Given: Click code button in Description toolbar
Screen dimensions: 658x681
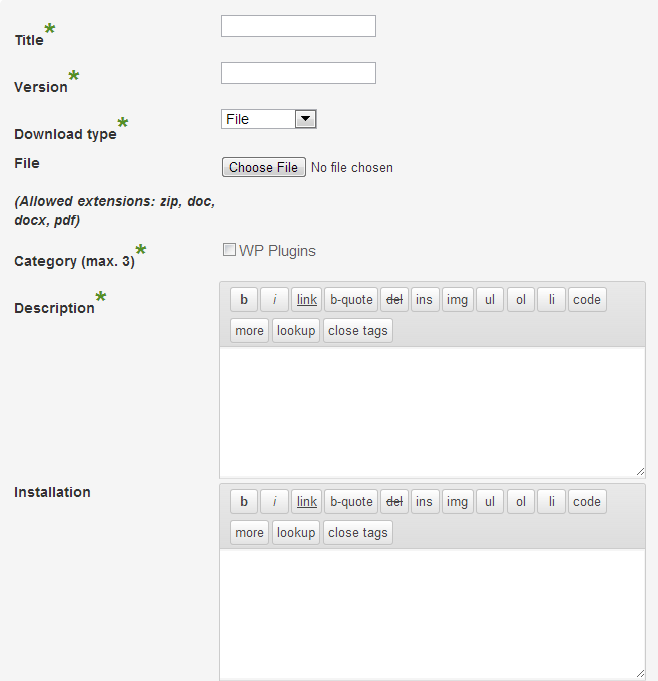Looking at the screenshot, I should tap(587, 299).
